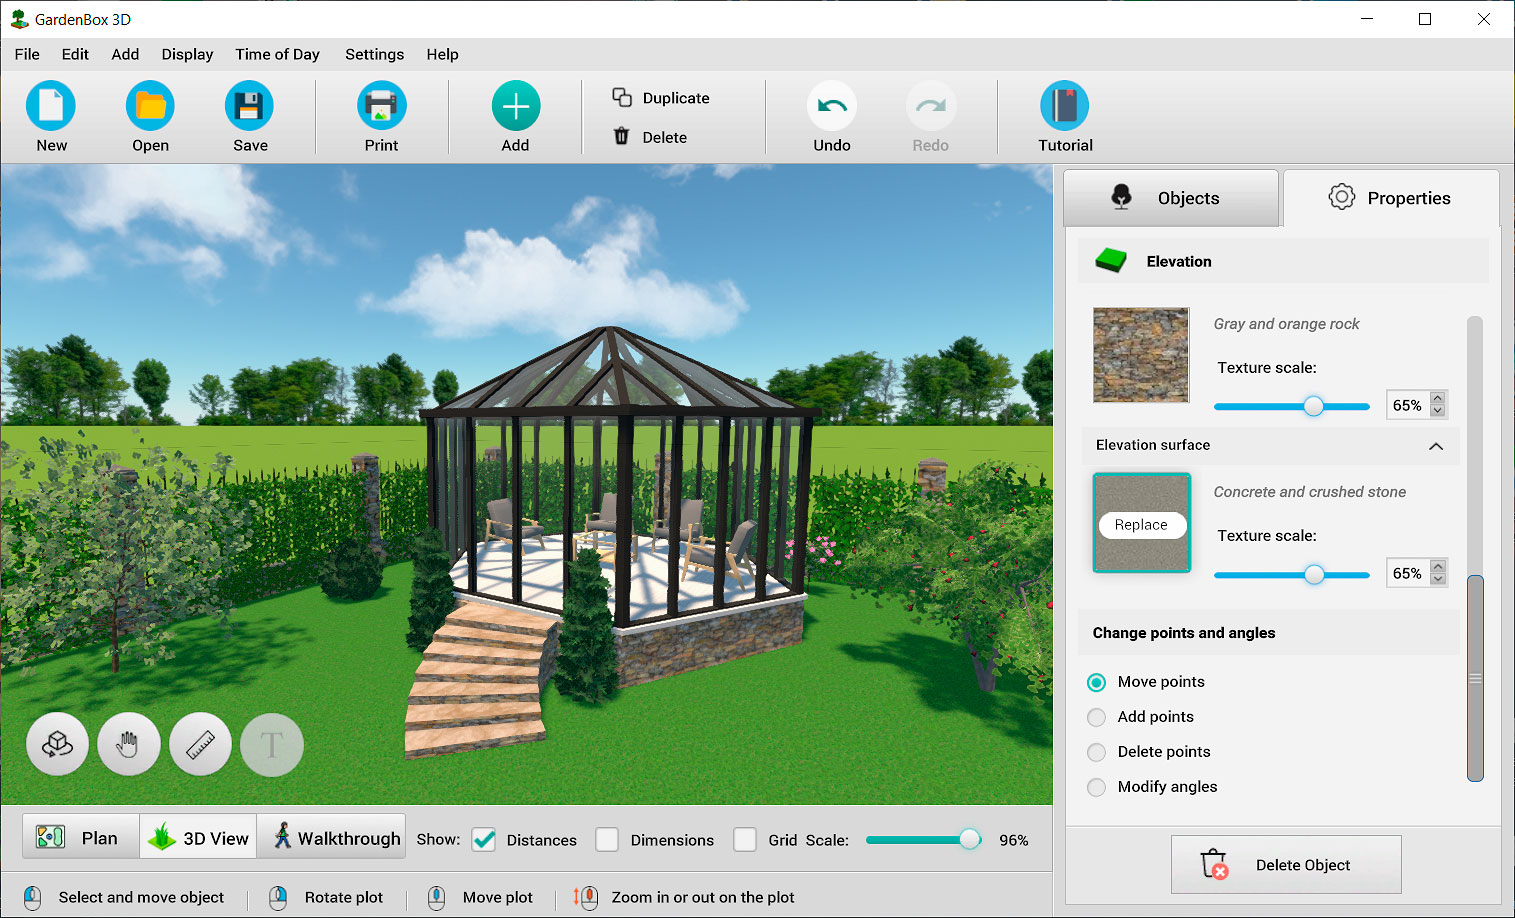Enable the Grid checkbox
The width and height of the screenshot is (1515, 918).
tap(745, 840)
